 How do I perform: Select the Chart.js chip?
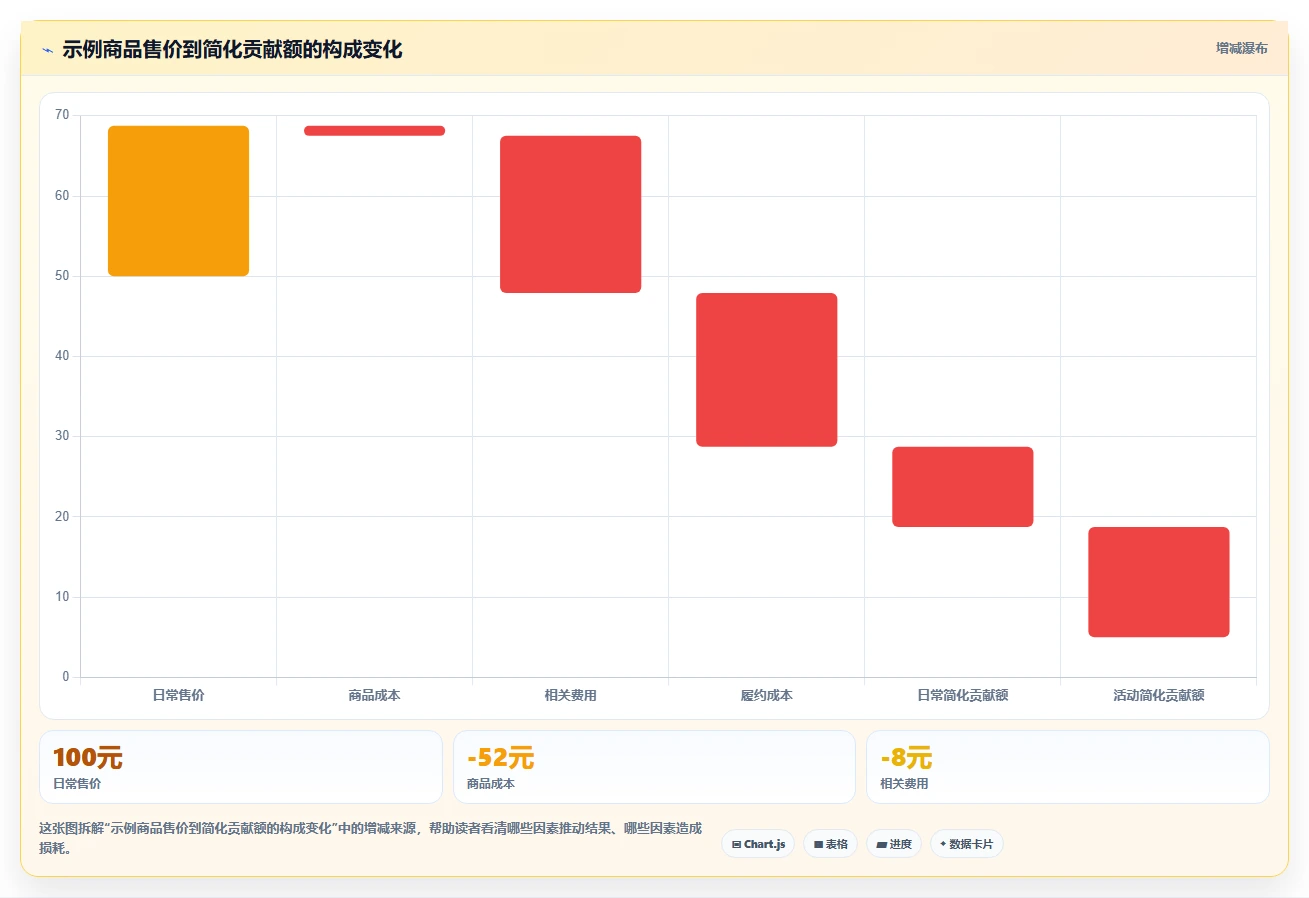tap(758, 844)
